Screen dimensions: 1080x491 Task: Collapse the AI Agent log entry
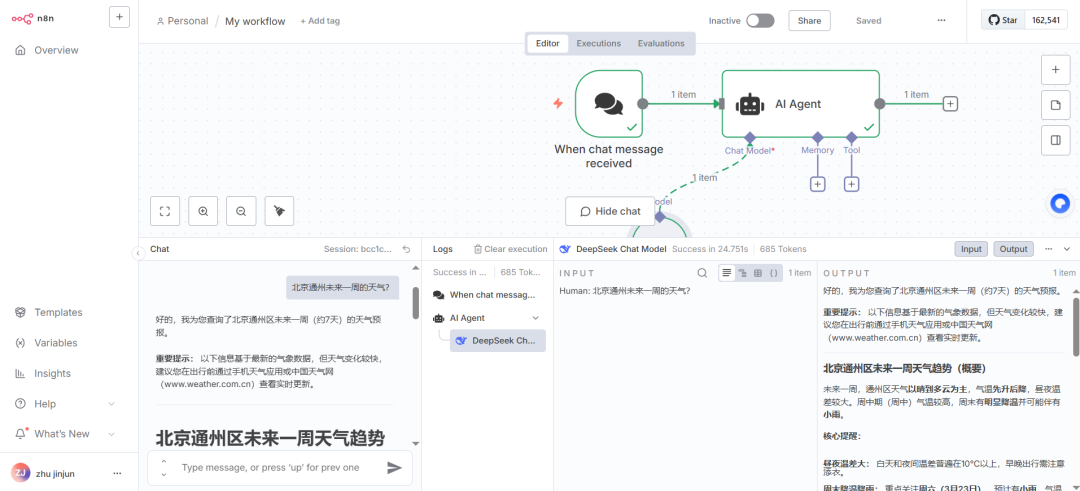[535, 318]
